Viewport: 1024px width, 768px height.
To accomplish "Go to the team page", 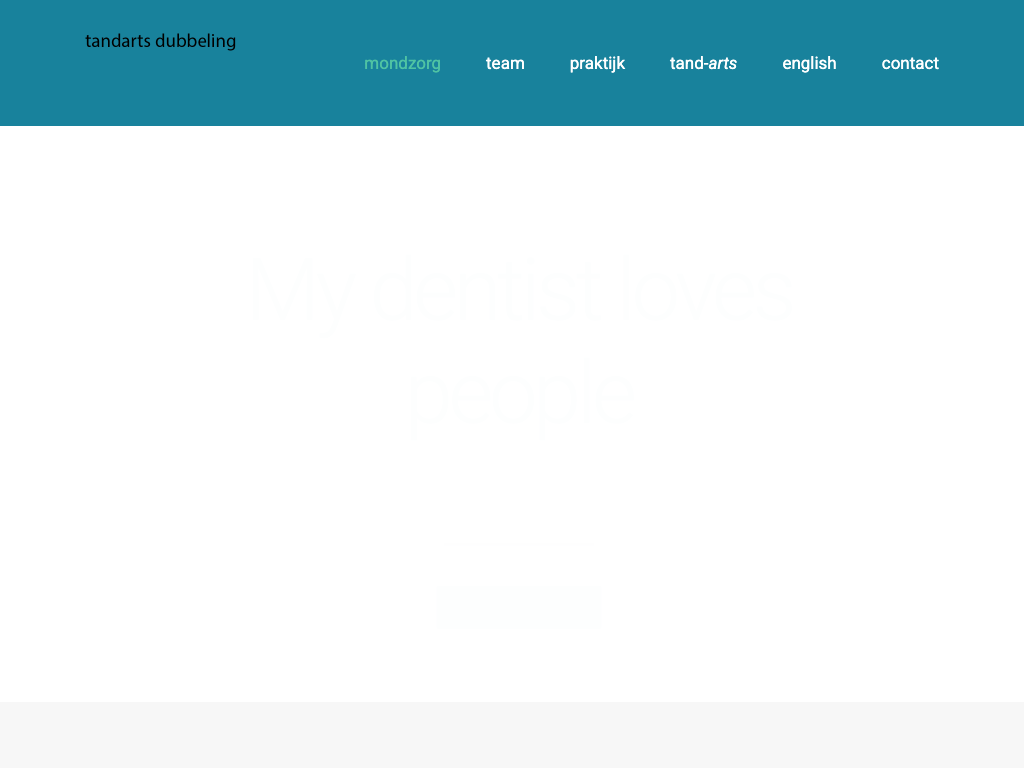I will pyautogui.click(x=505, y=63).
